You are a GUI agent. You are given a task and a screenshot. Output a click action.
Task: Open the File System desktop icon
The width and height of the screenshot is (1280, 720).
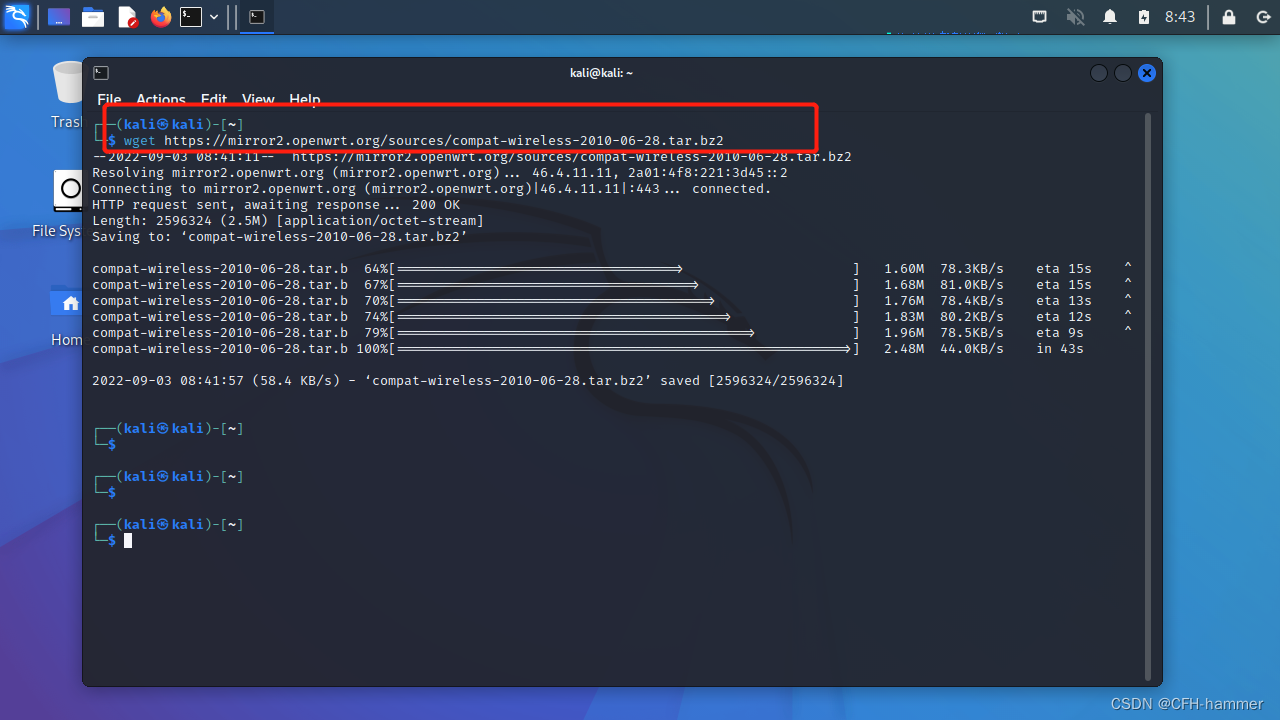click(x=67, y=191)
